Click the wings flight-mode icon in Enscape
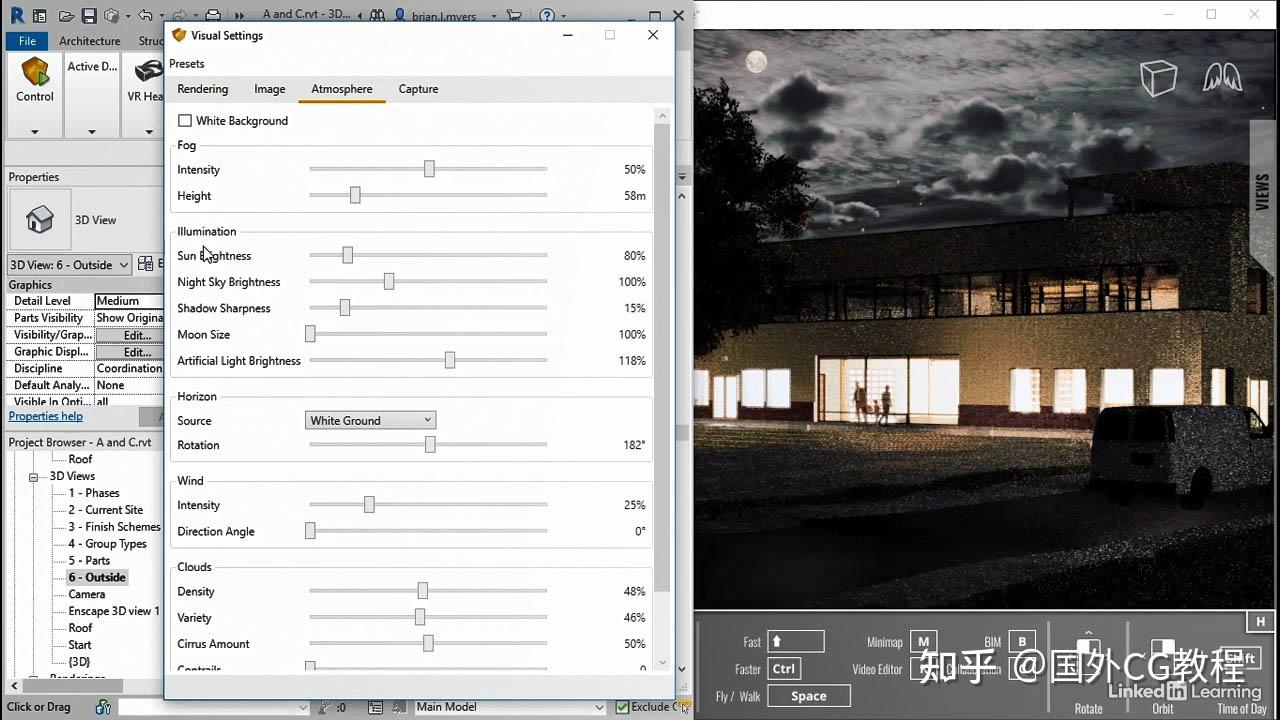Image resolution: width=1280 pixels, height=720 pixels. 1222,76
